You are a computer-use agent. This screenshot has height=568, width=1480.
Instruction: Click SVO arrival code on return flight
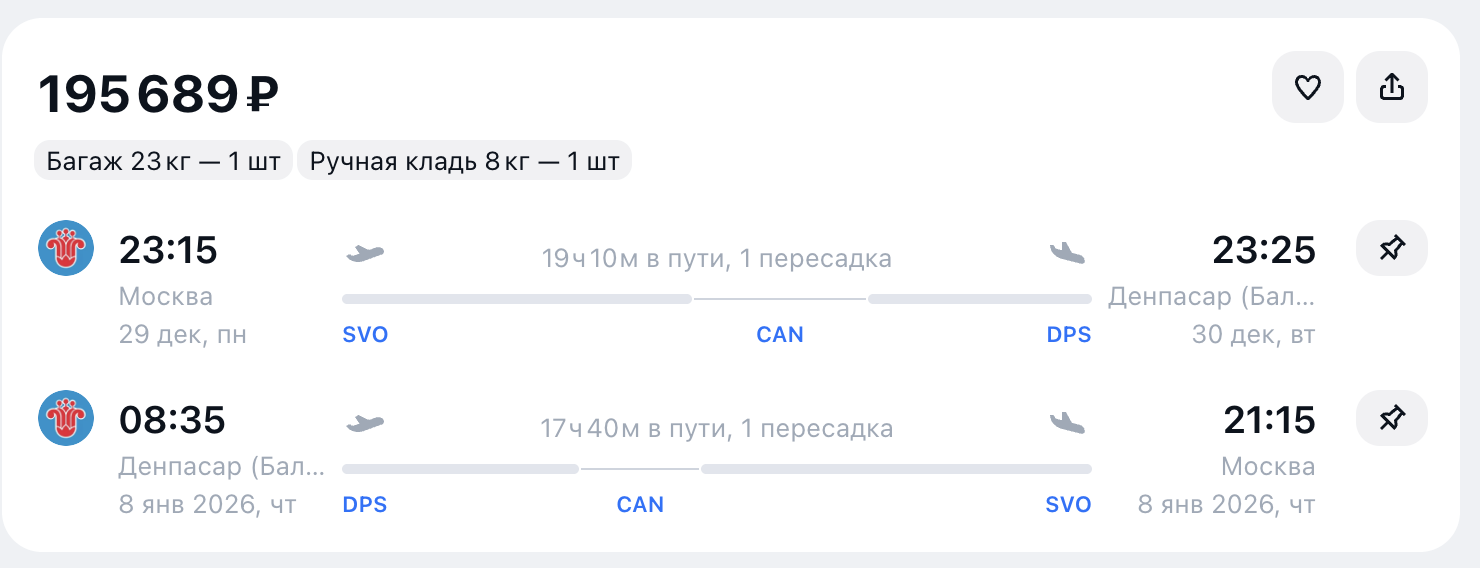[1068, 505]
